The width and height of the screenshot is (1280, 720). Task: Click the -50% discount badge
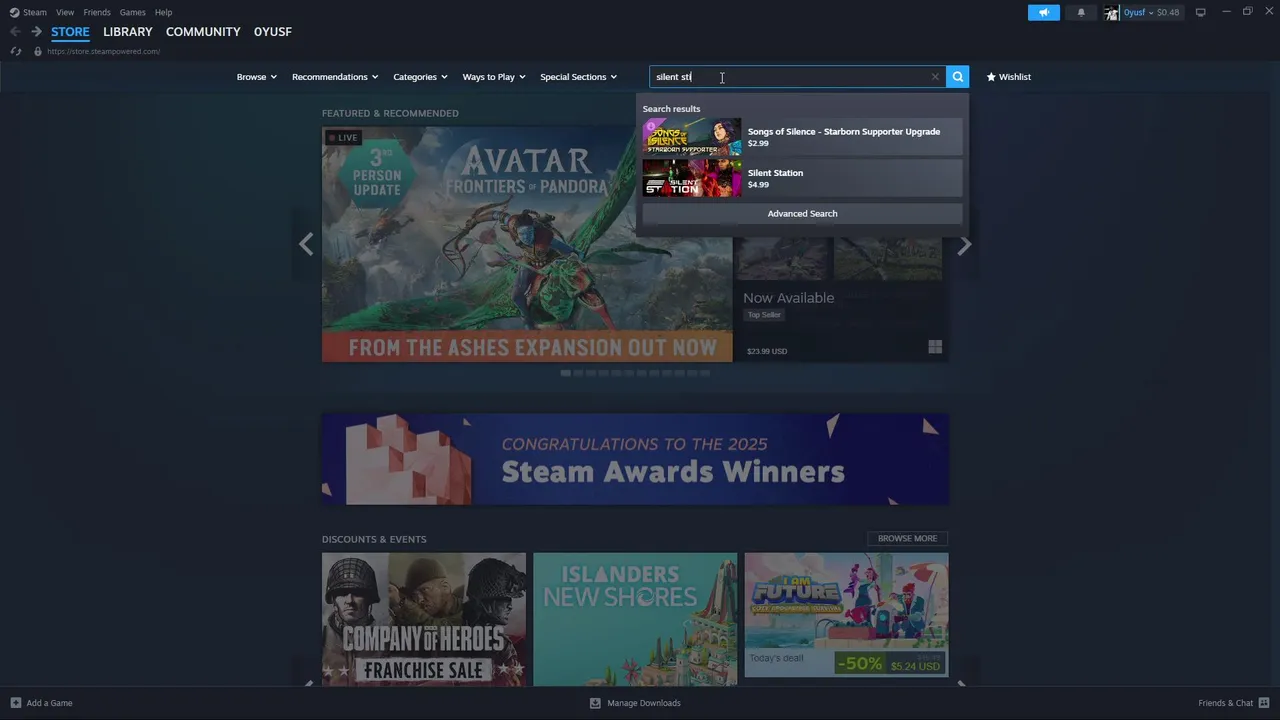click(x=861, y=664)
